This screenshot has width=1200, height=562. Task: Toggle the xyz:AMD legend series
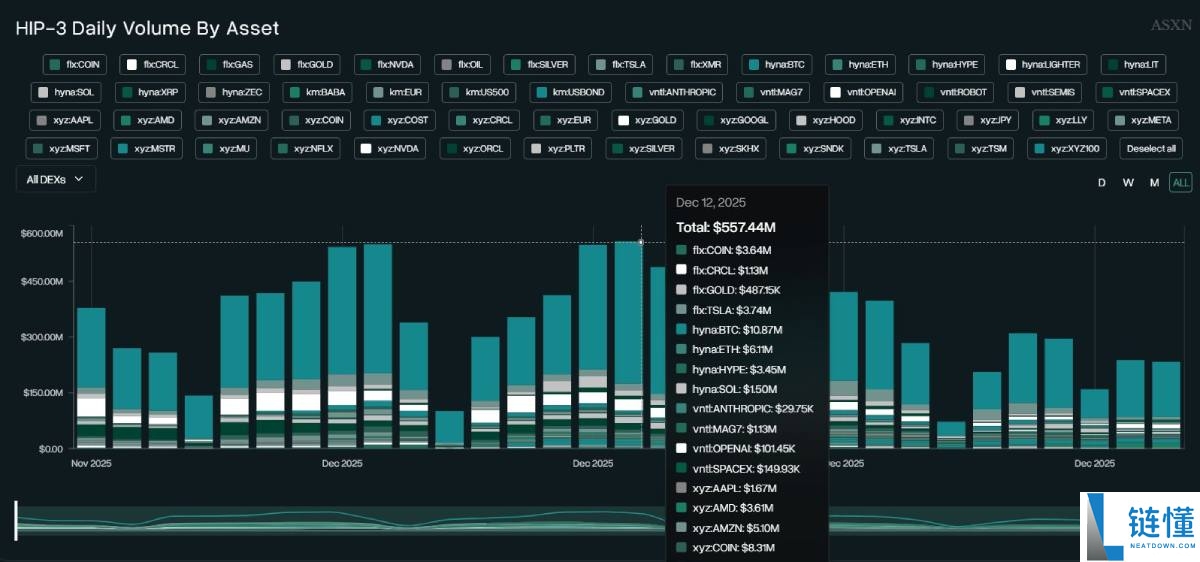[148, 121]
